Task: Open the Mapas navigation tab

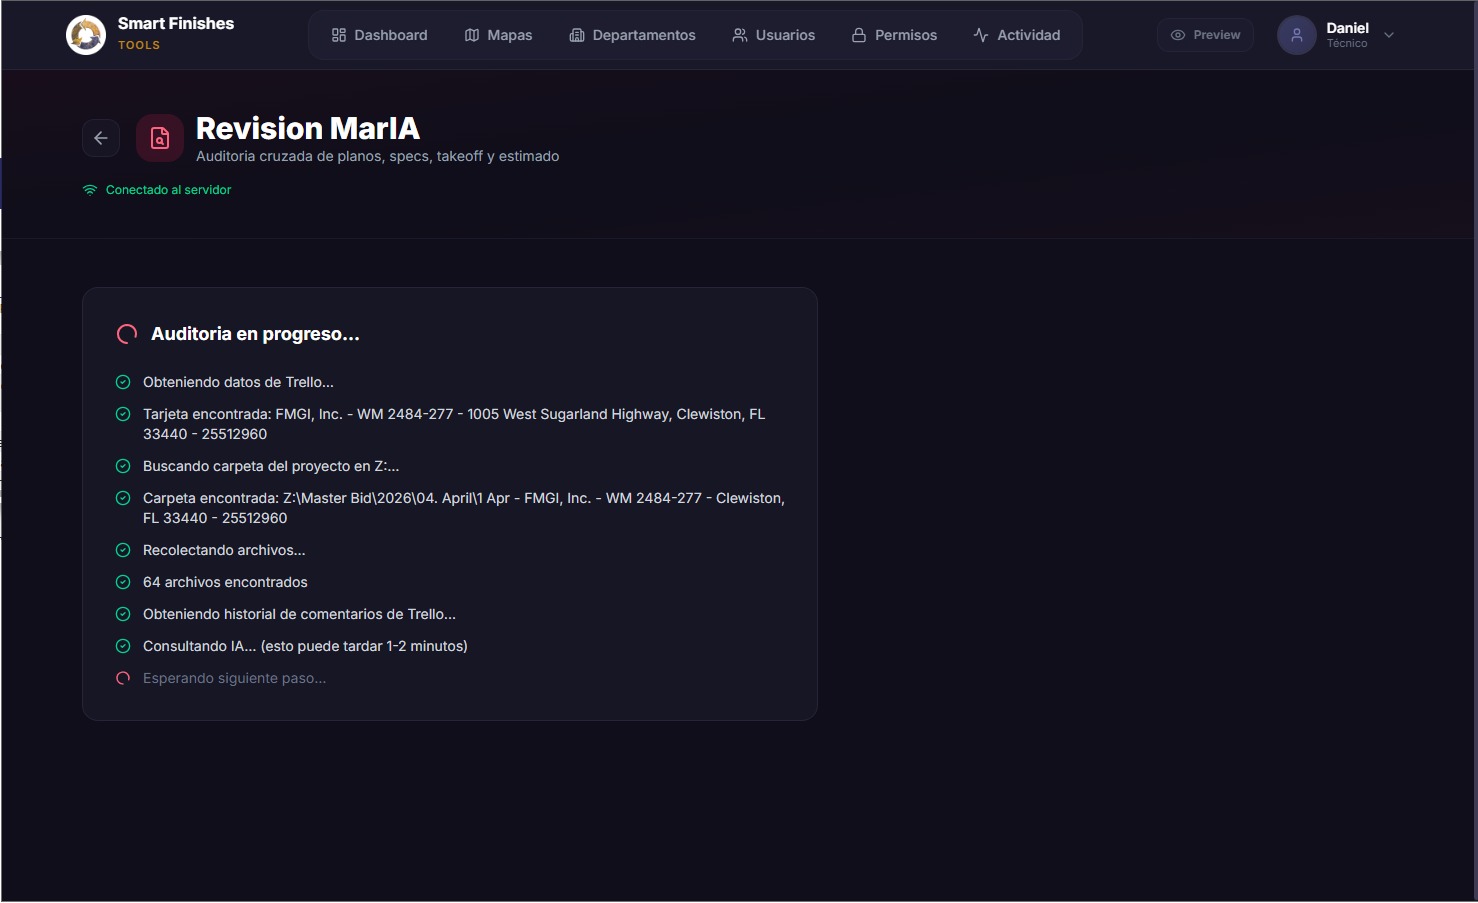Action: [x=498, y=35]
